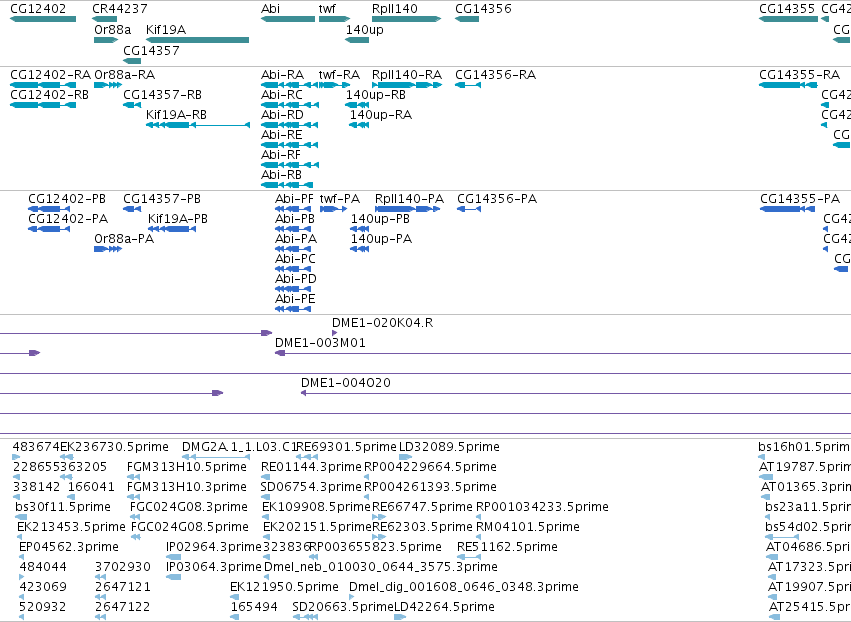
Task: Select the EK236730.5prime EST label
Action: tap(115, 447)
